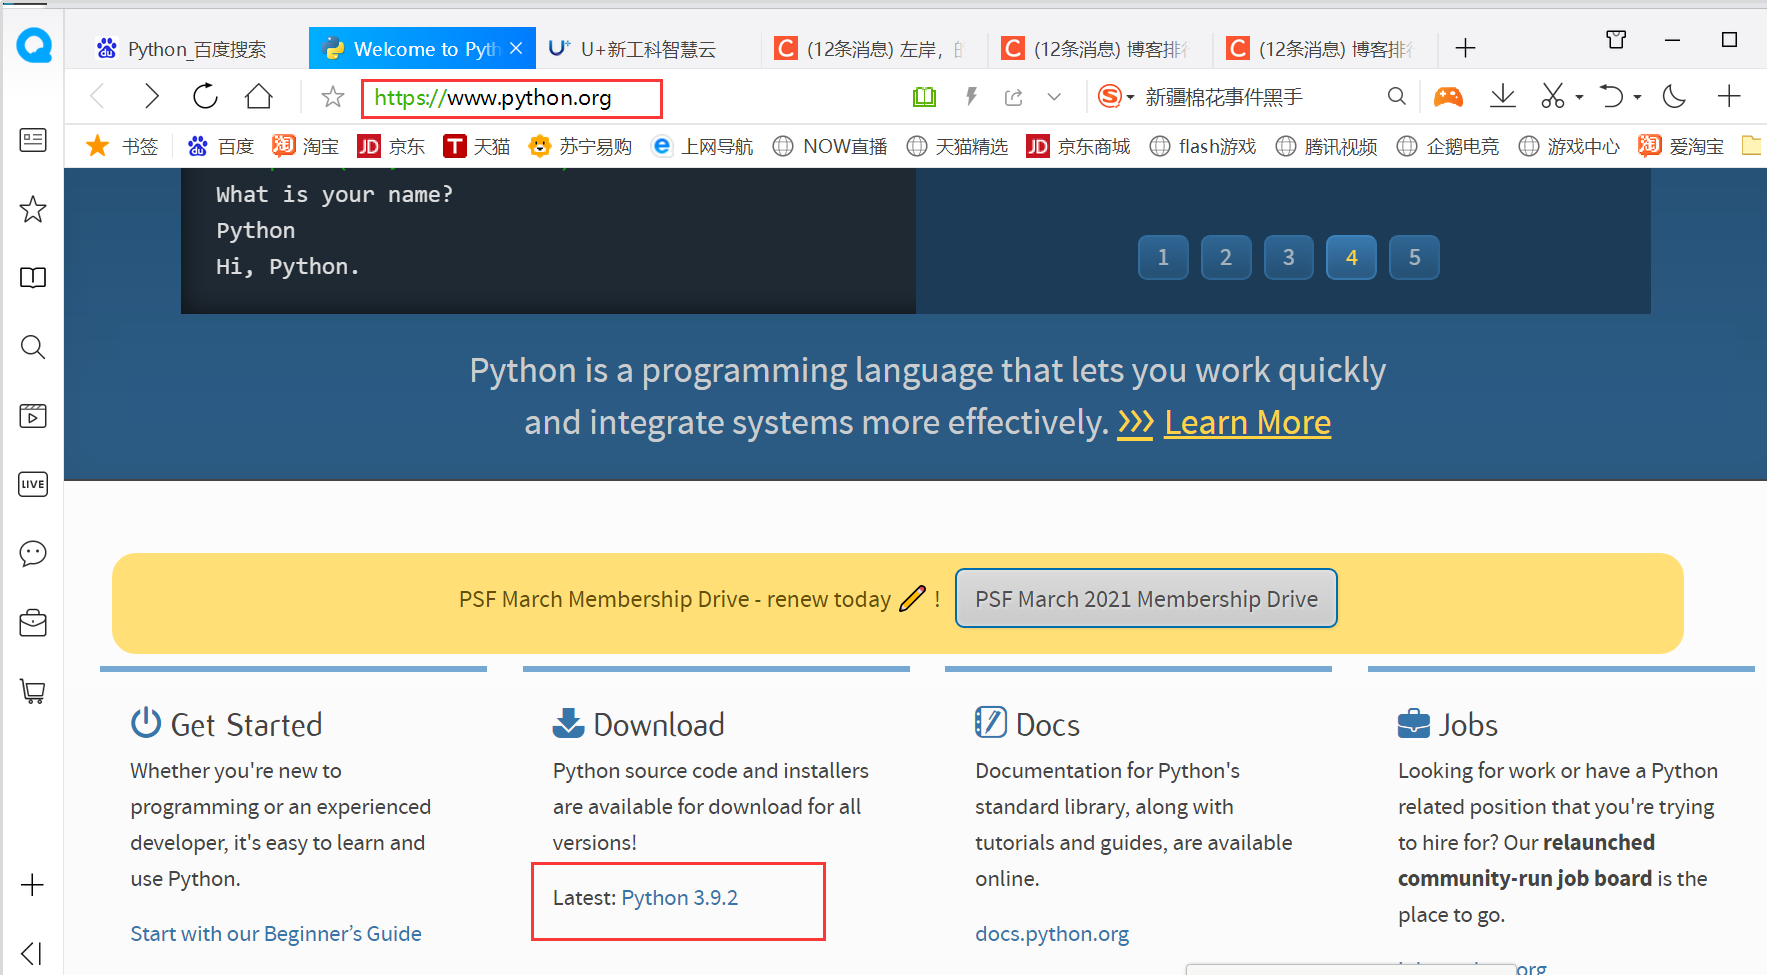This screenshot has width=1767, height=975.
Task: Open the LIVE icon in left sidebar
Action: pyautogui.click(x=33, y=484)
